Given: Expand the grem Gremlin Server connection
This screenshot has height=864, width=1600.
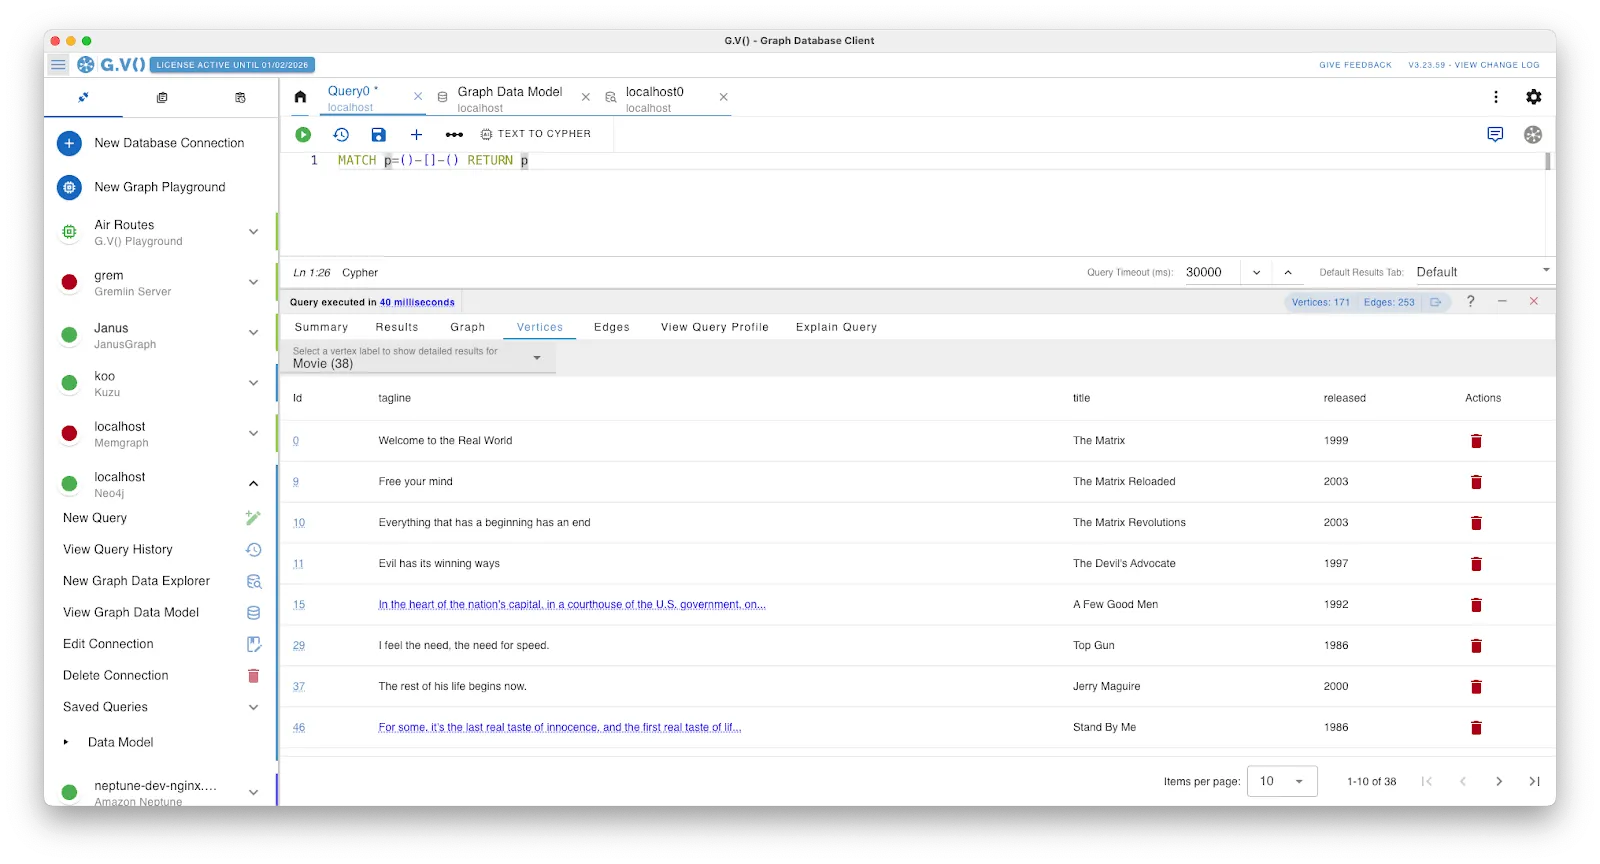Looking at the screenshot, I should point(254,282).
